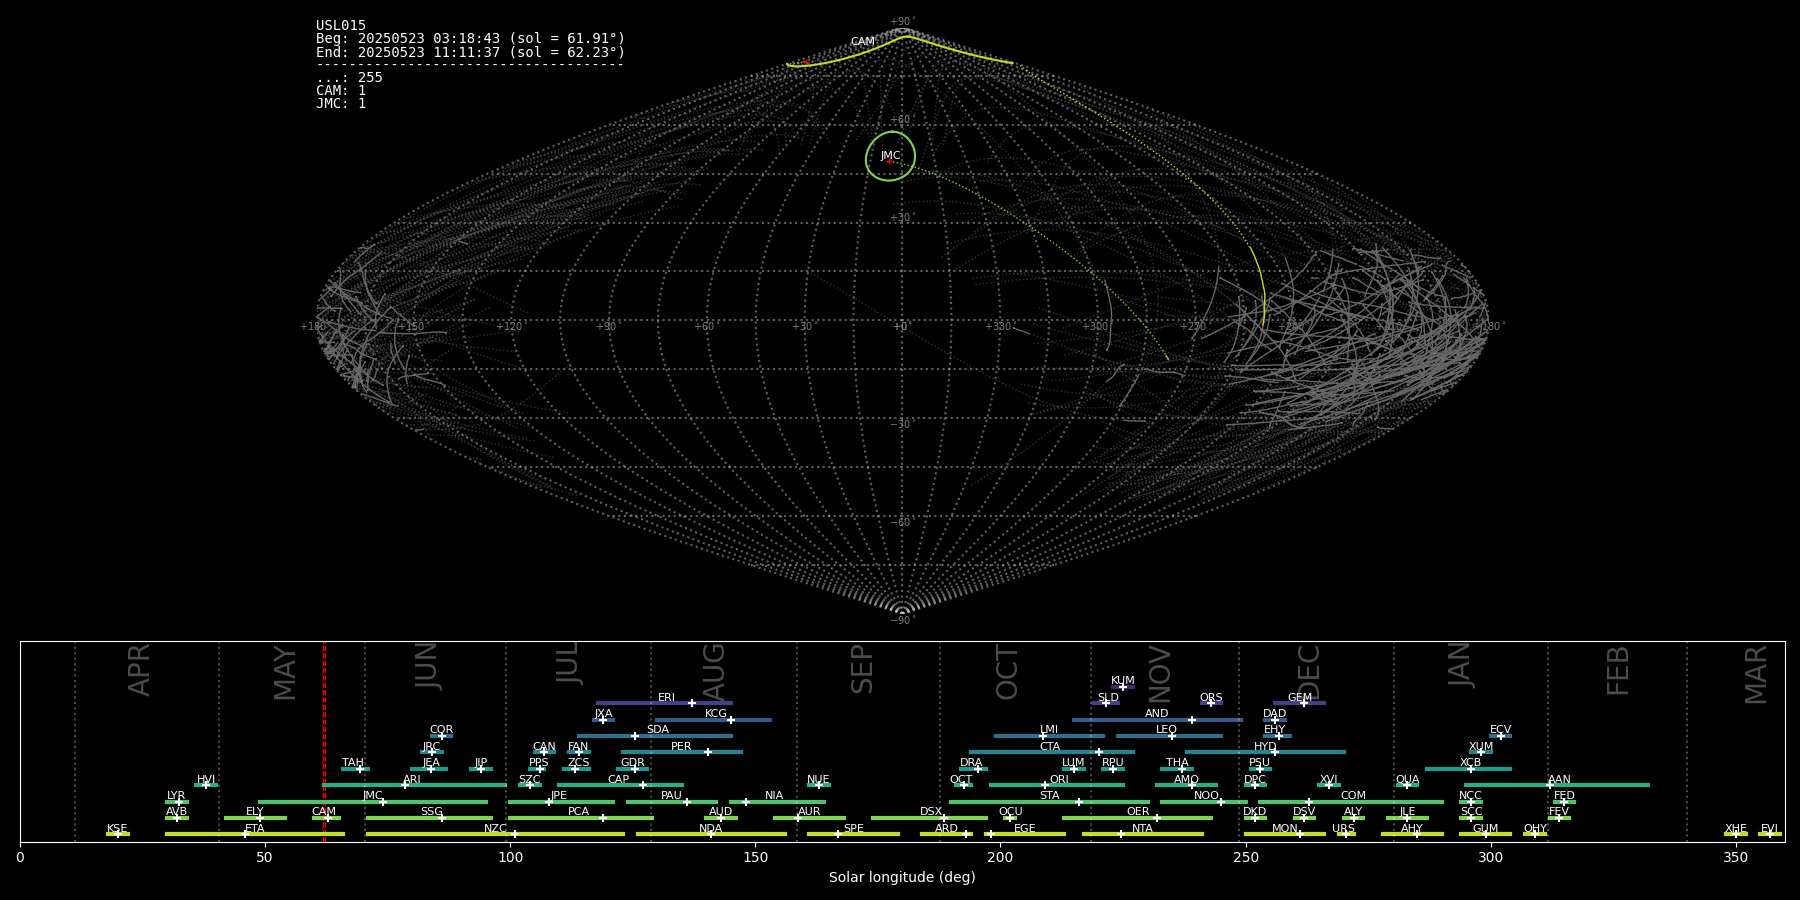Click the '...: 255' count line
Screen dimensions: 1800x900
[x=349, y=77]
